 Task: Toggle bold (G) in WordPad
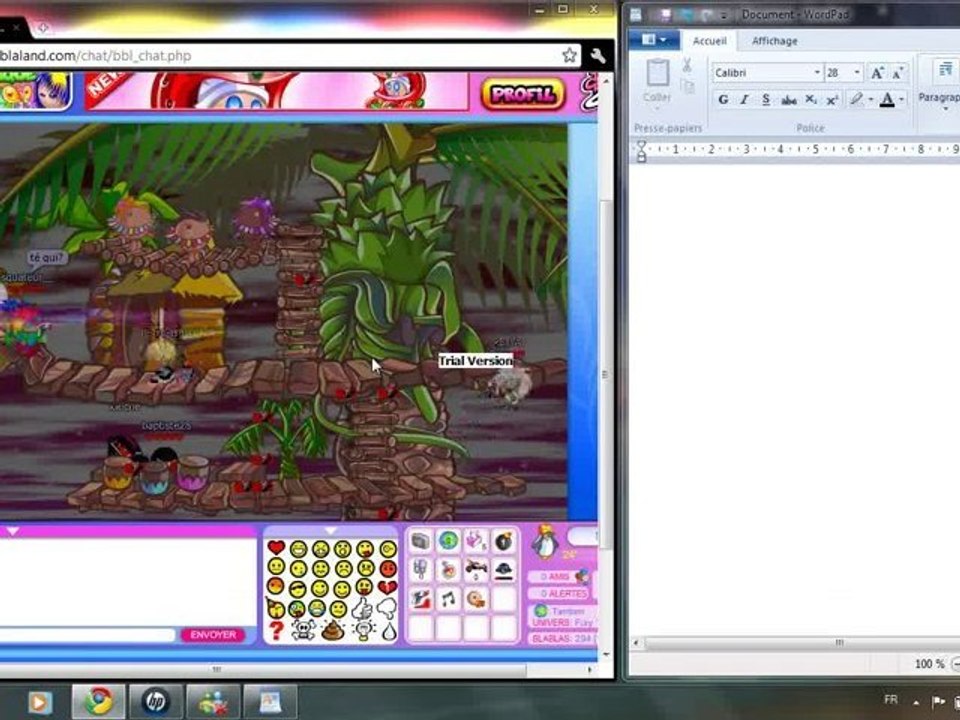[x=723, y=99]
